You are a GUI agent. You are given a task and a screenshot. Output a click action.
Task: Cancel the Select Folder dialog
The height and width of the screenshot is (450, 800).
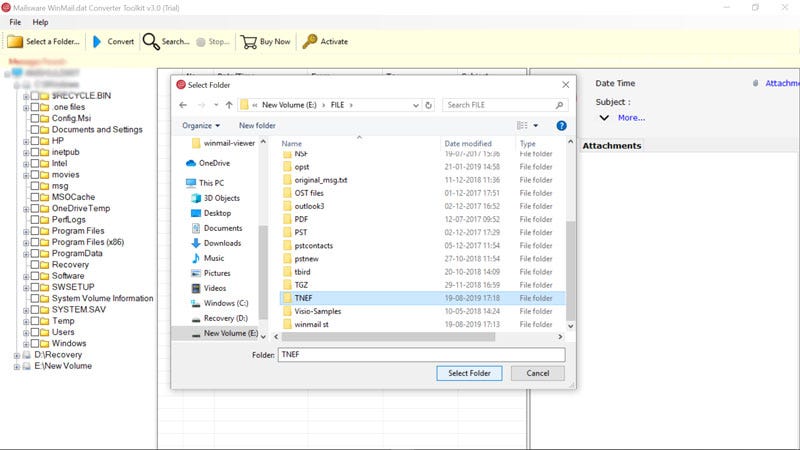(538, 373)
